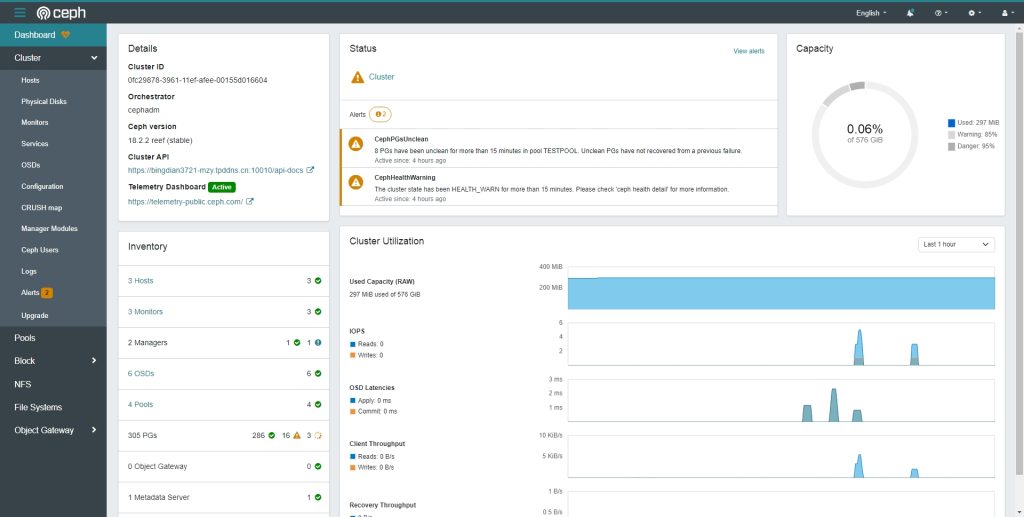Click the CephHealthWarning warning icon

pyautogui.click(x=356, y=182)
